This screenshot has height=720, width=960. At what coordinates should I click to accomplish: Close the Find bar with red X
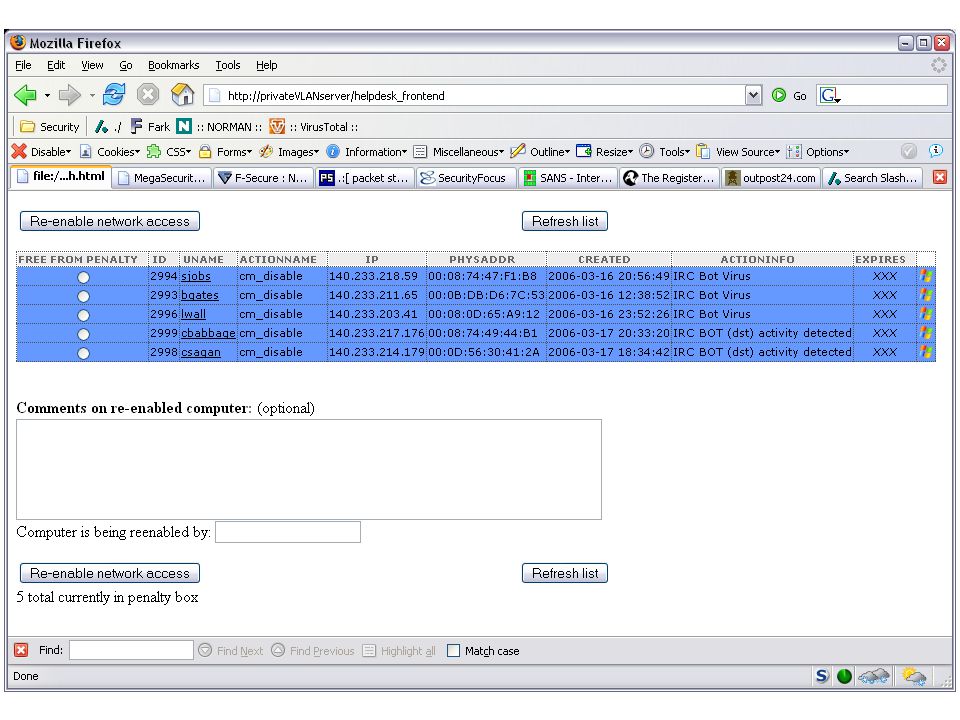[21, 650]
